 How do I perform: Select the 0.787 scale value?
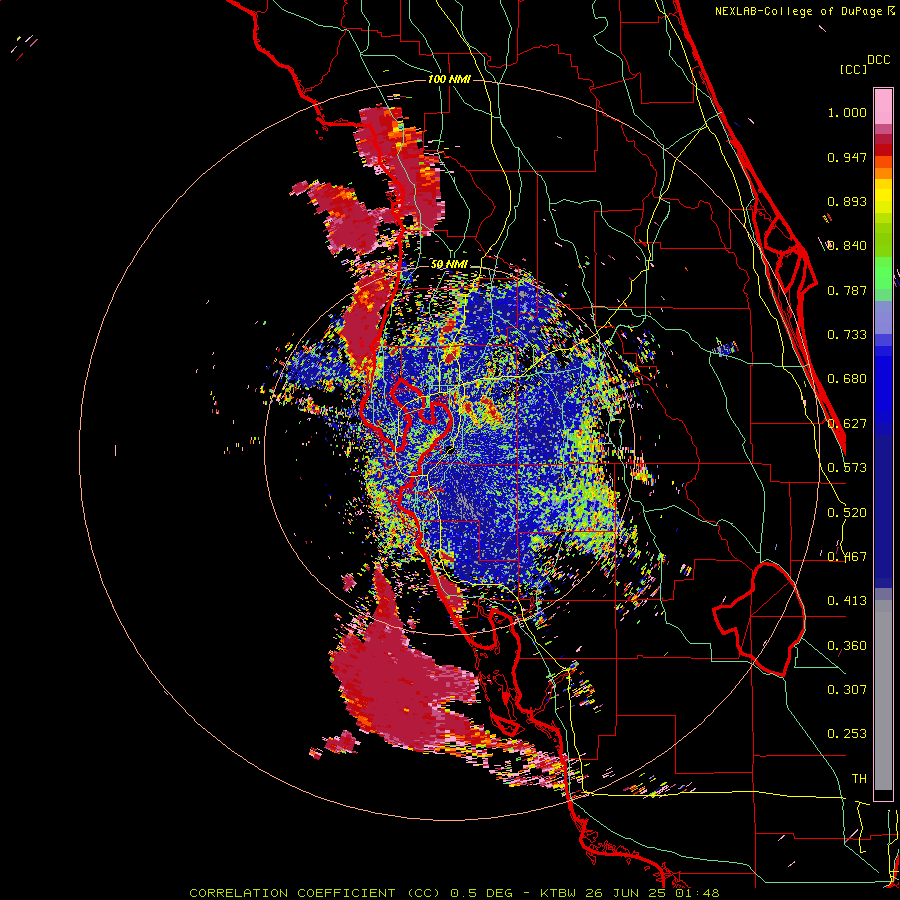click(x=847, y=290)
